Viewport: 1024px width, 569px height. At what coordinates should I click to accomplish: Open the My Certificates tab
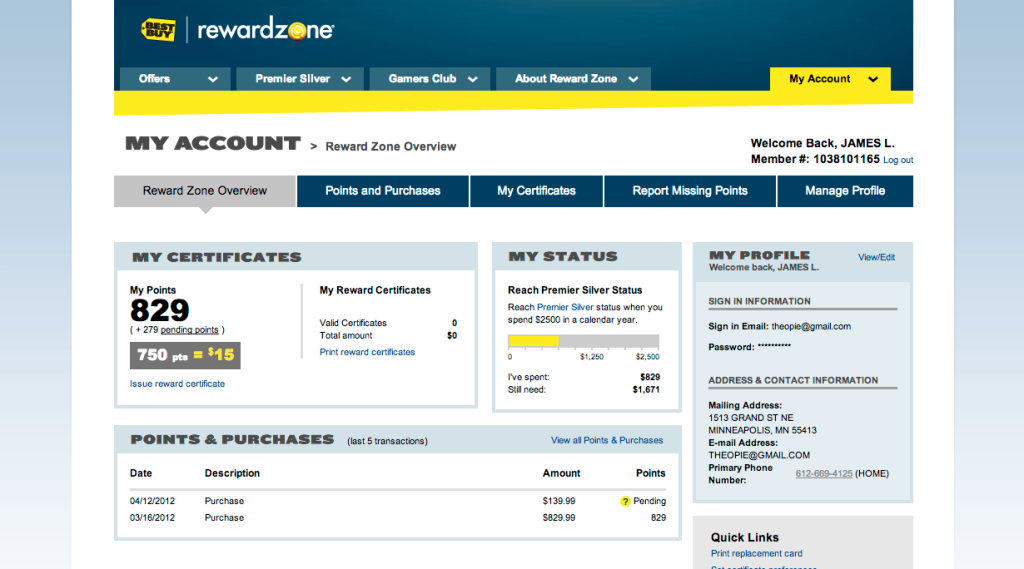coord(536,191)
